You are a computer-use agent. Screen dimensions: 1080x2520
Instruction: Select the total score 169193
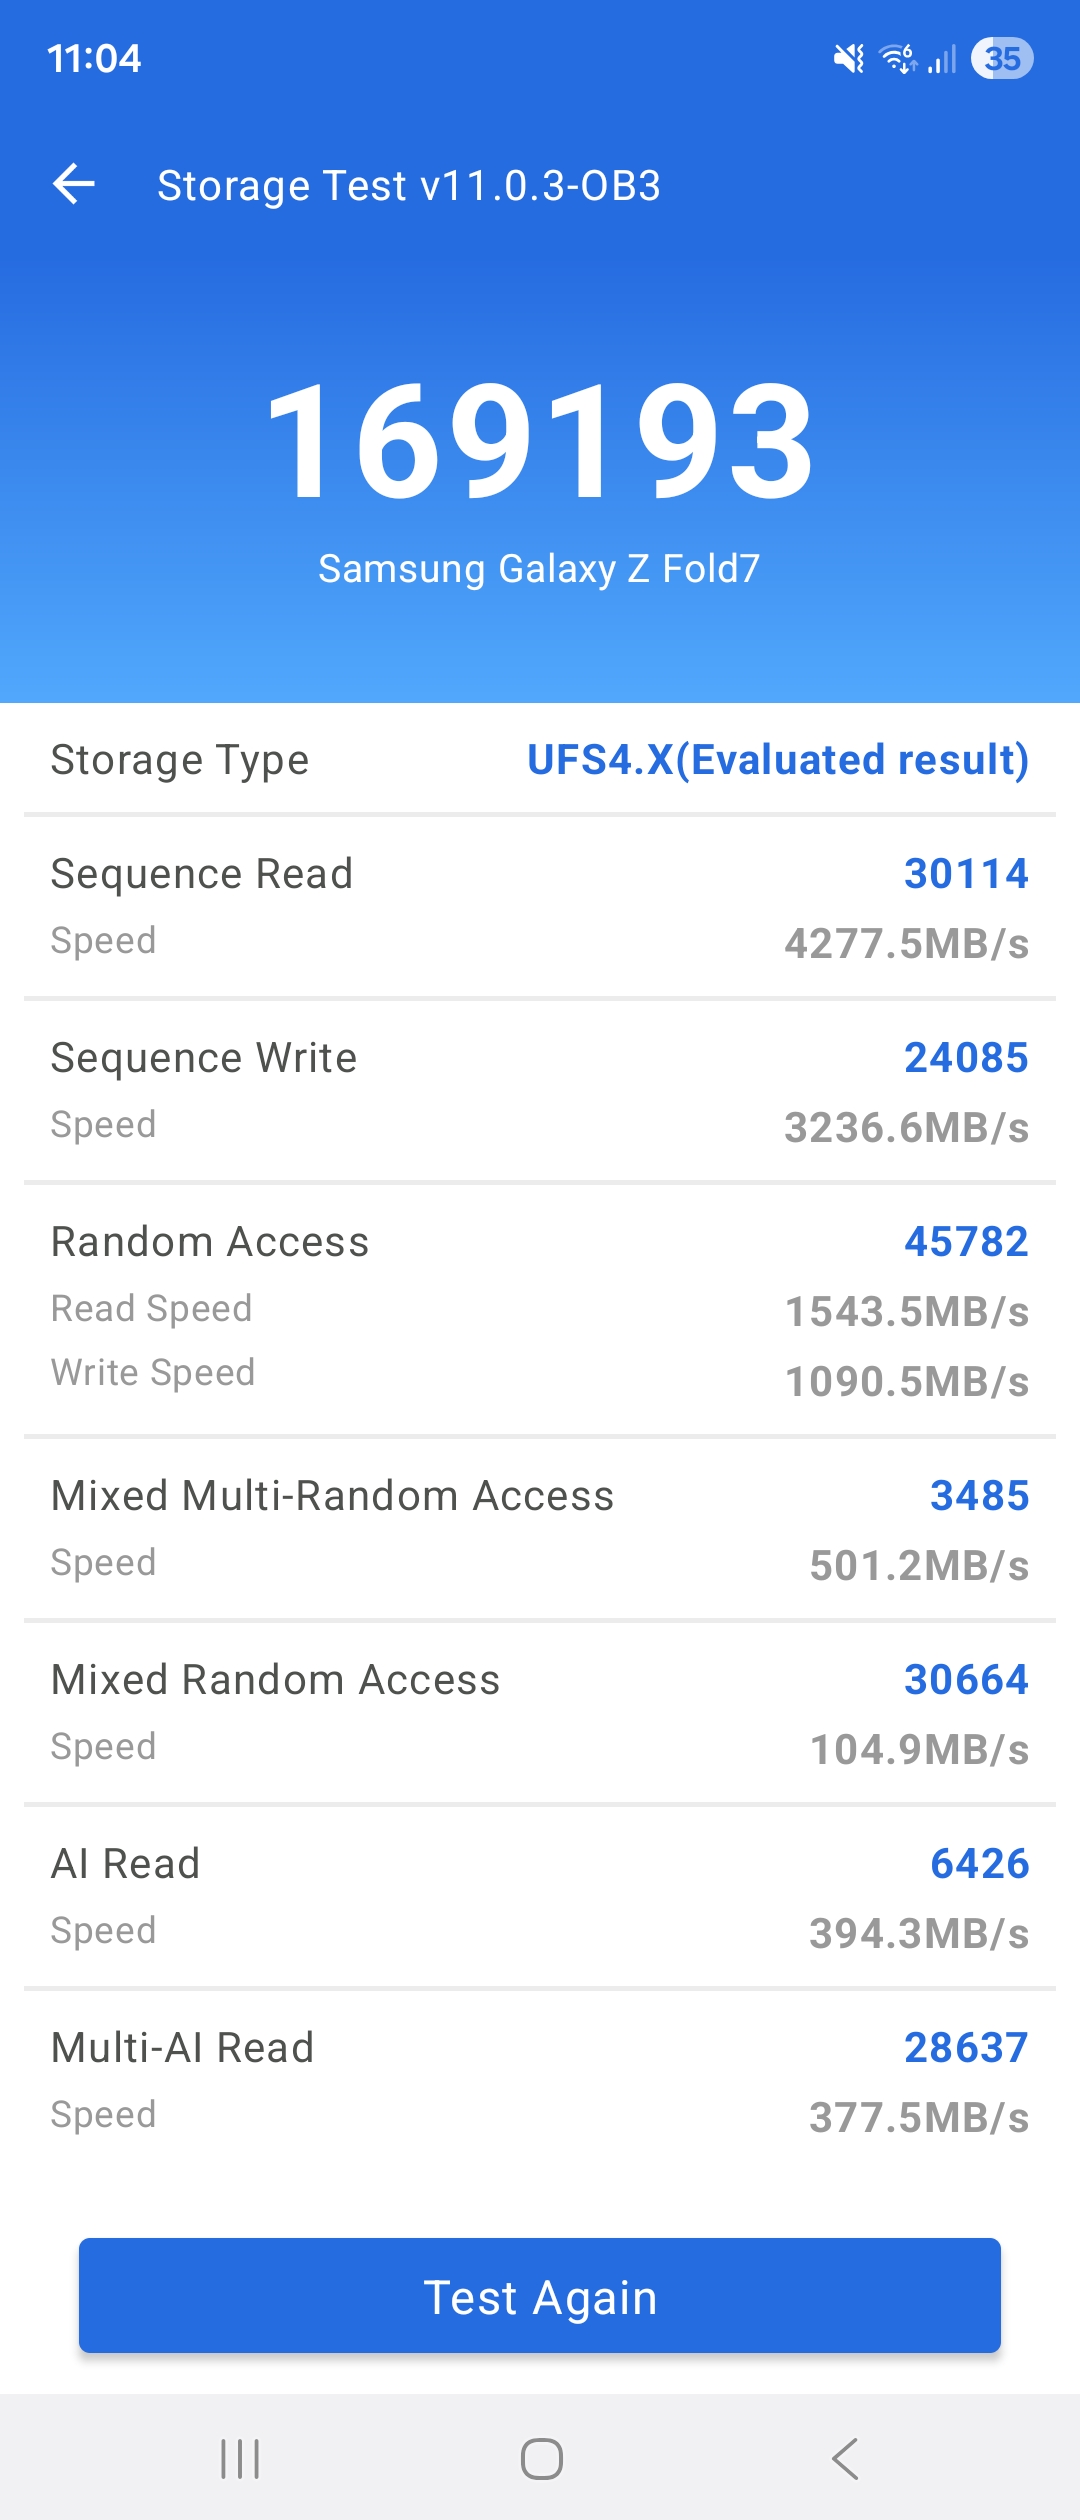[x=540, y=440]
